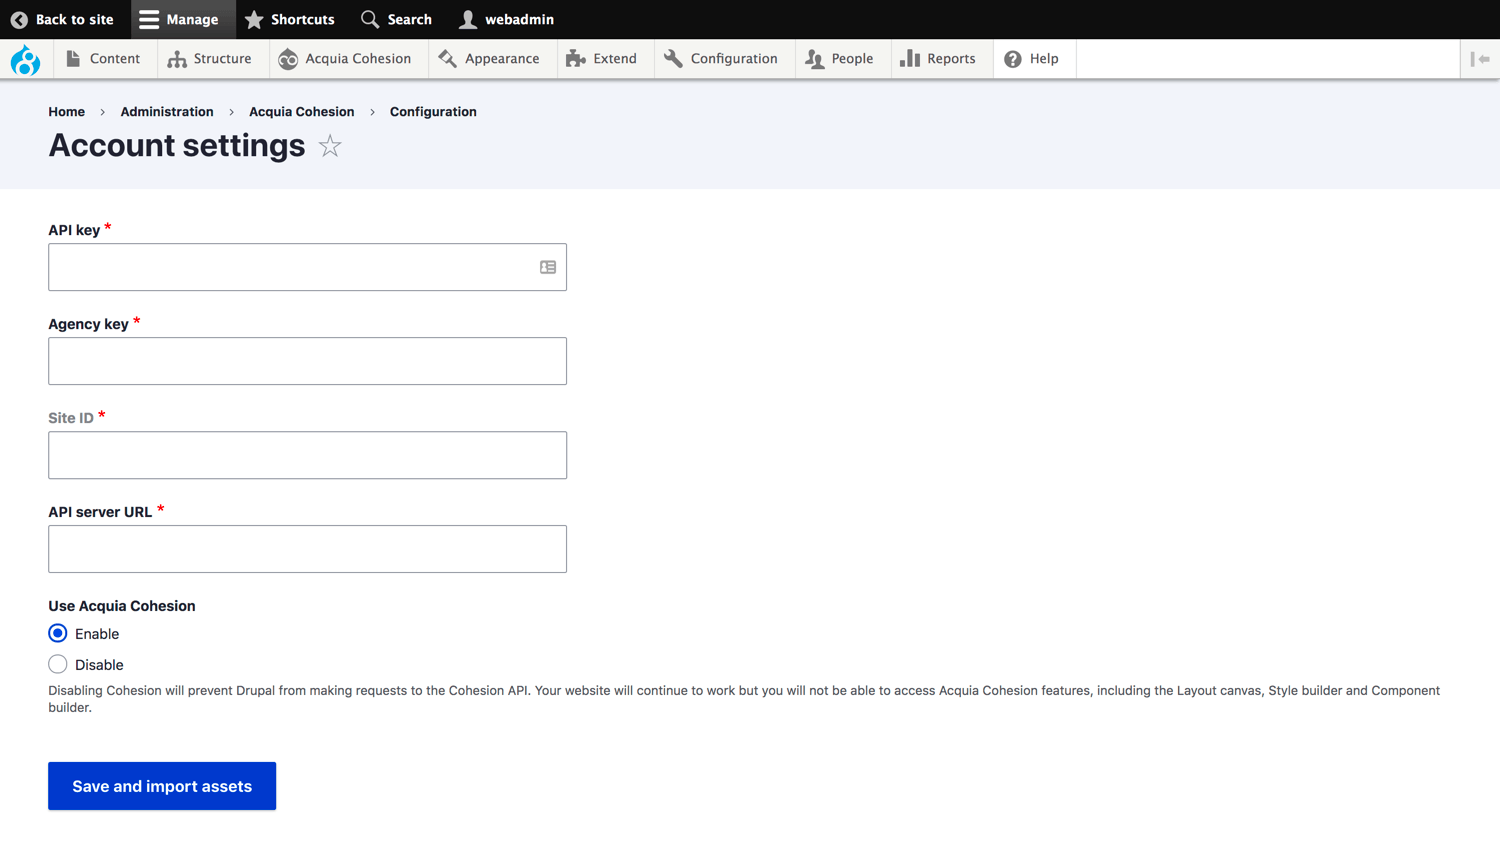Image resolution: width=1500 pixels, height=862 pixels.
Task: Click the toolbar orientation toggle icon
Action: click(1480, 59)
